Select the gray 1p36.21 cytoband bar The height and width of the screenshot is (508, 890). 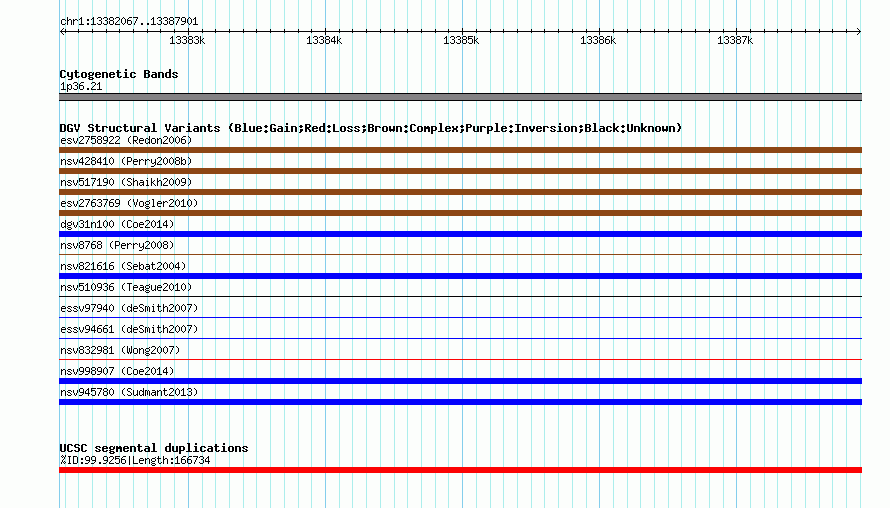point(460,97)
